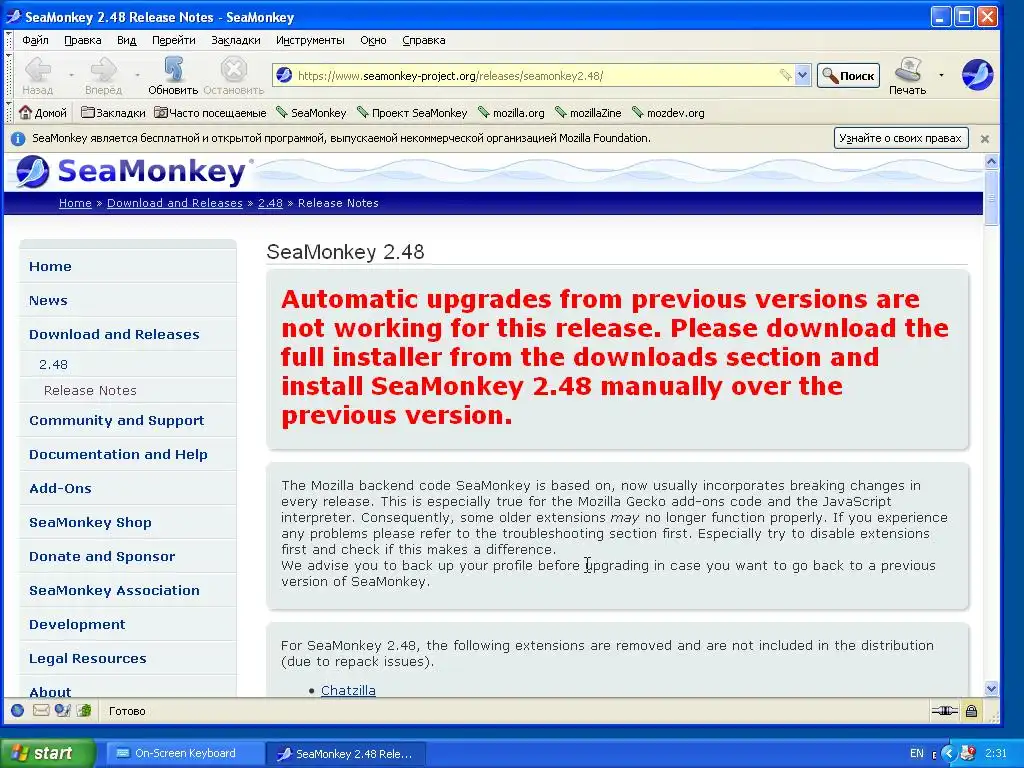The image size is (1024, 768).
Task: Open Composer icon in status bar
Action: pyautogui.click(x=84, y=711)
